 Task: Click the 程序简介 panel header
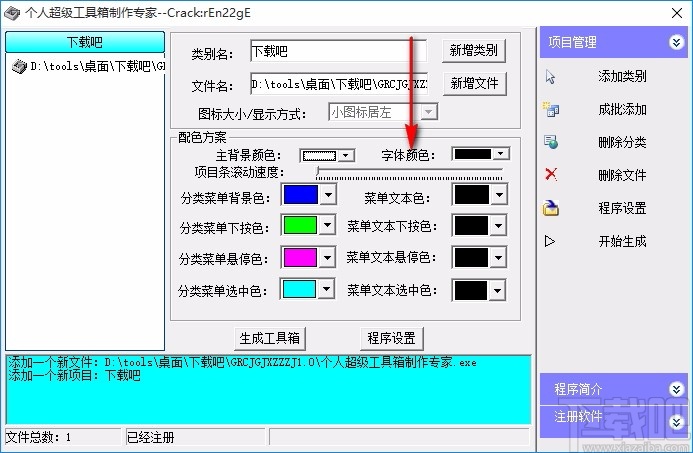pyautogui.click(x=613, y=389)
